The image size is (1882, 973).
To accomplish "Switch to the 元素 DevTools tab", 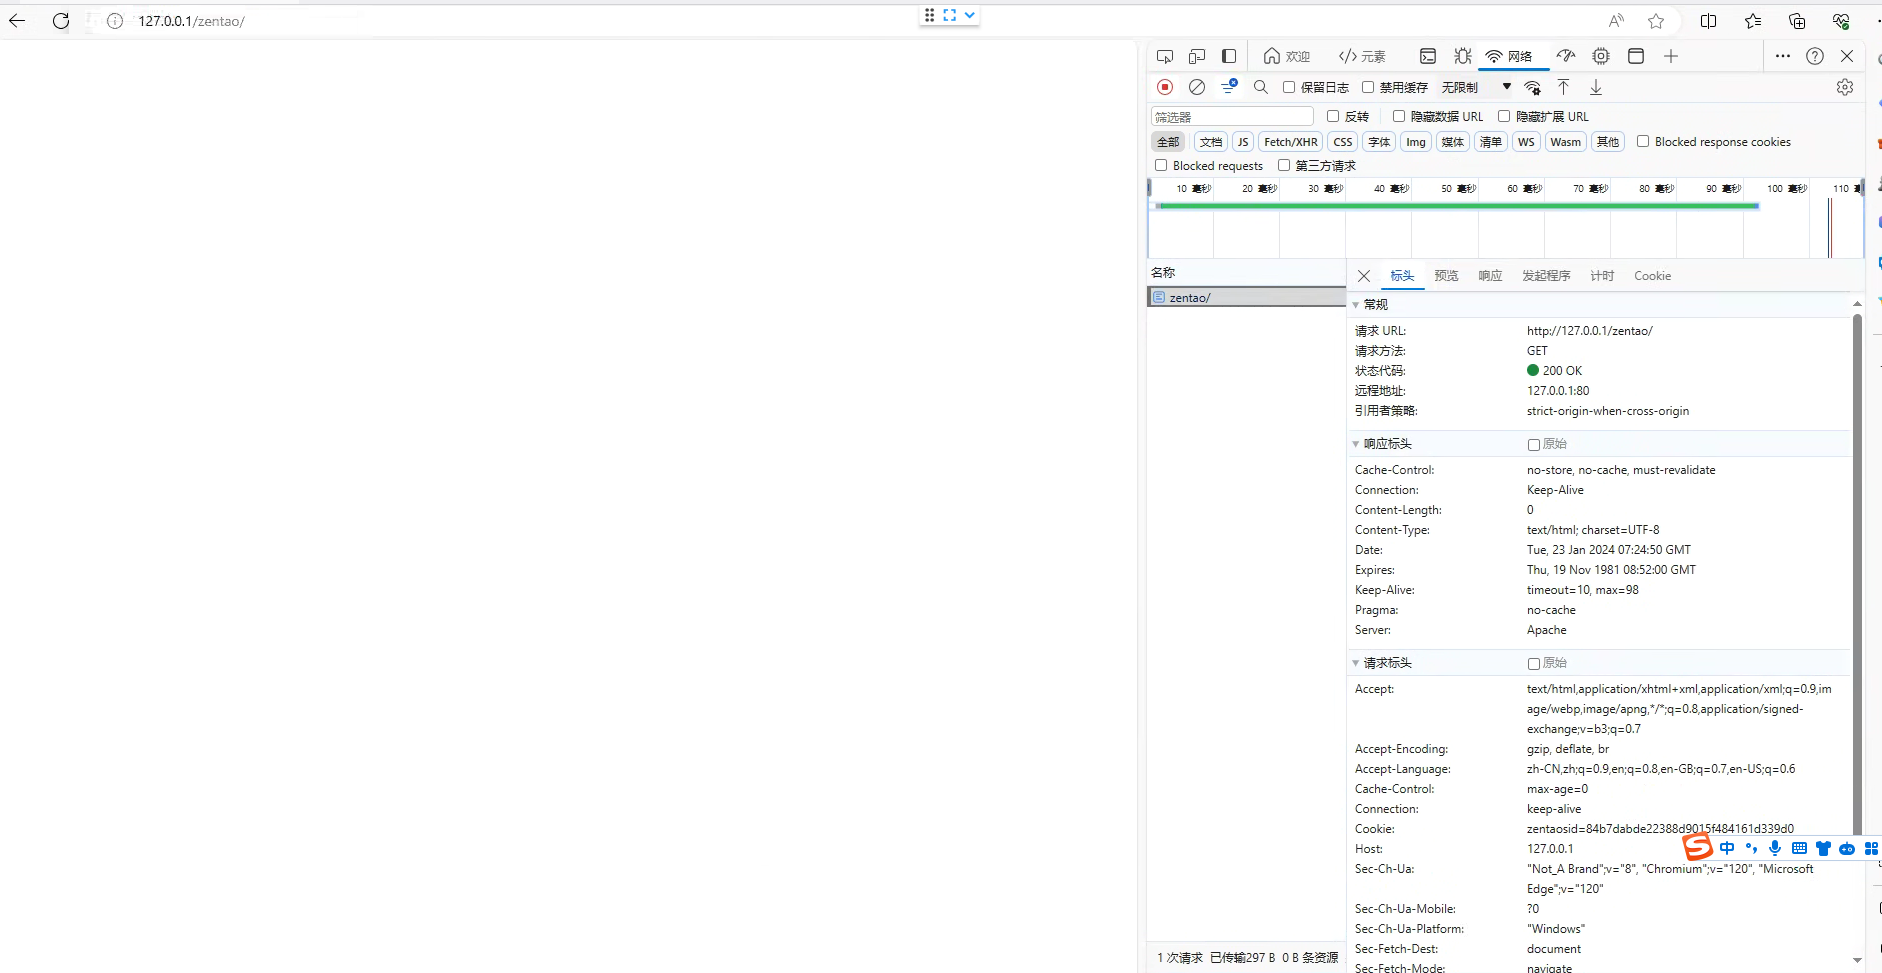I will (x=1362, y=56).
